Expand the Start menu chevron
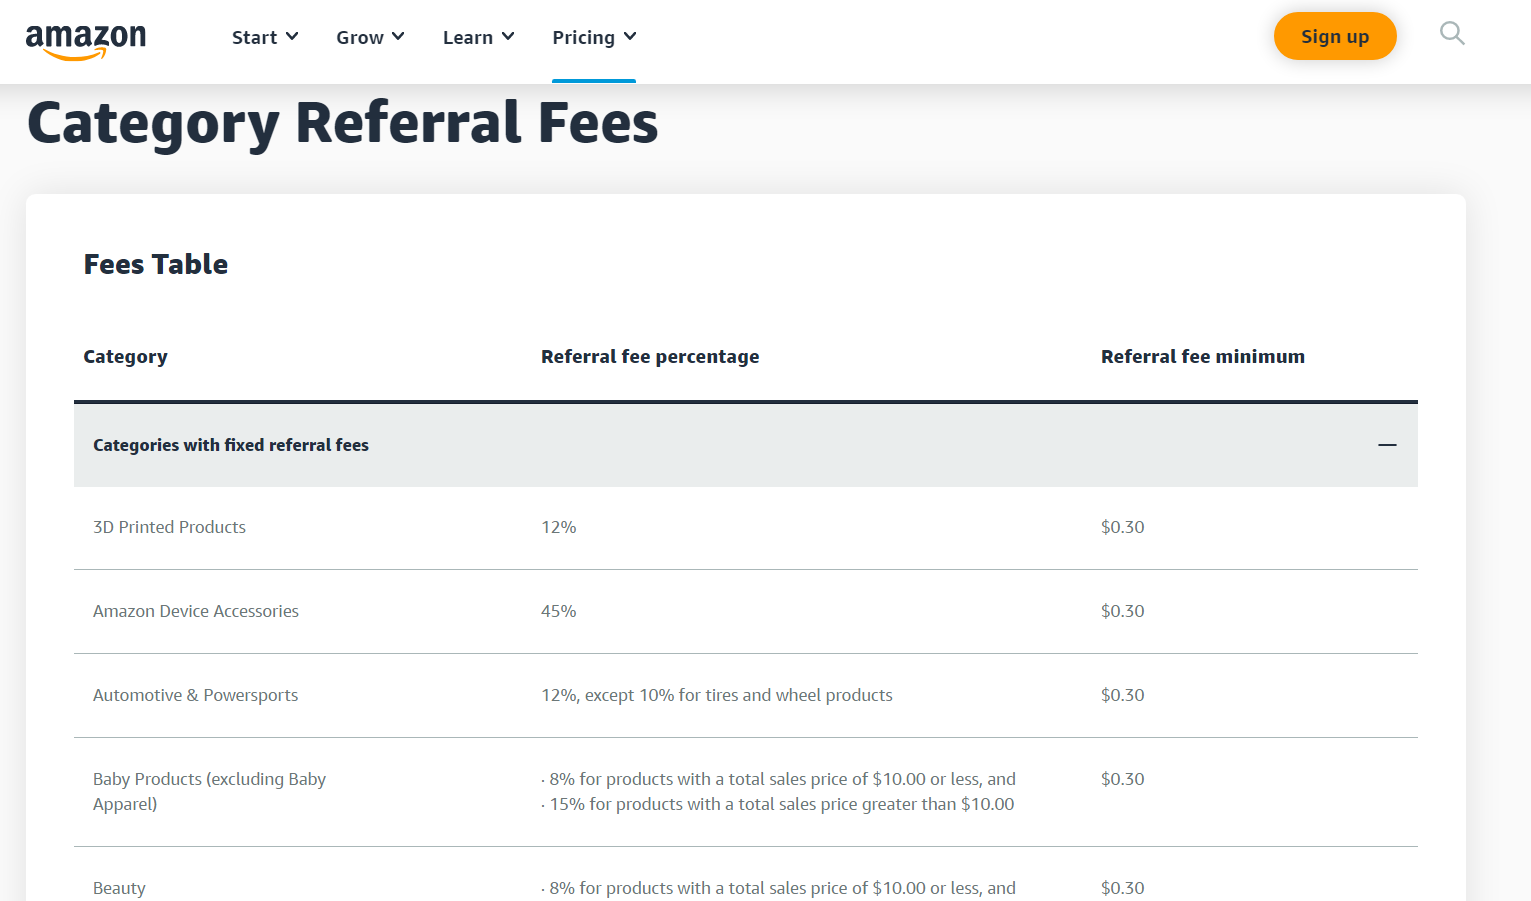 tap(292, 37)
